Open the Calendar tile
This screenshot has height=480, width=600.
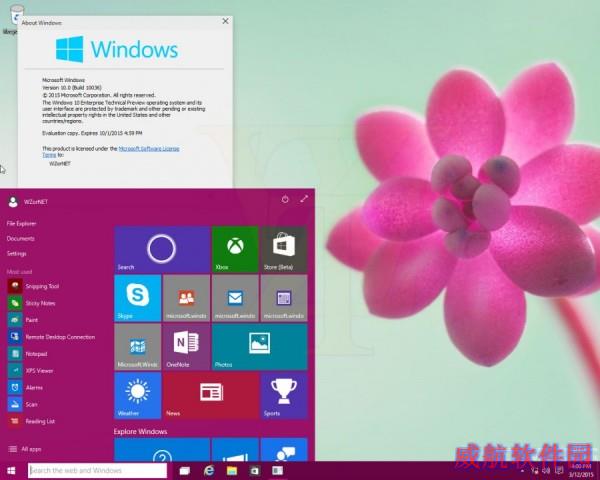[x=284, y=298]
